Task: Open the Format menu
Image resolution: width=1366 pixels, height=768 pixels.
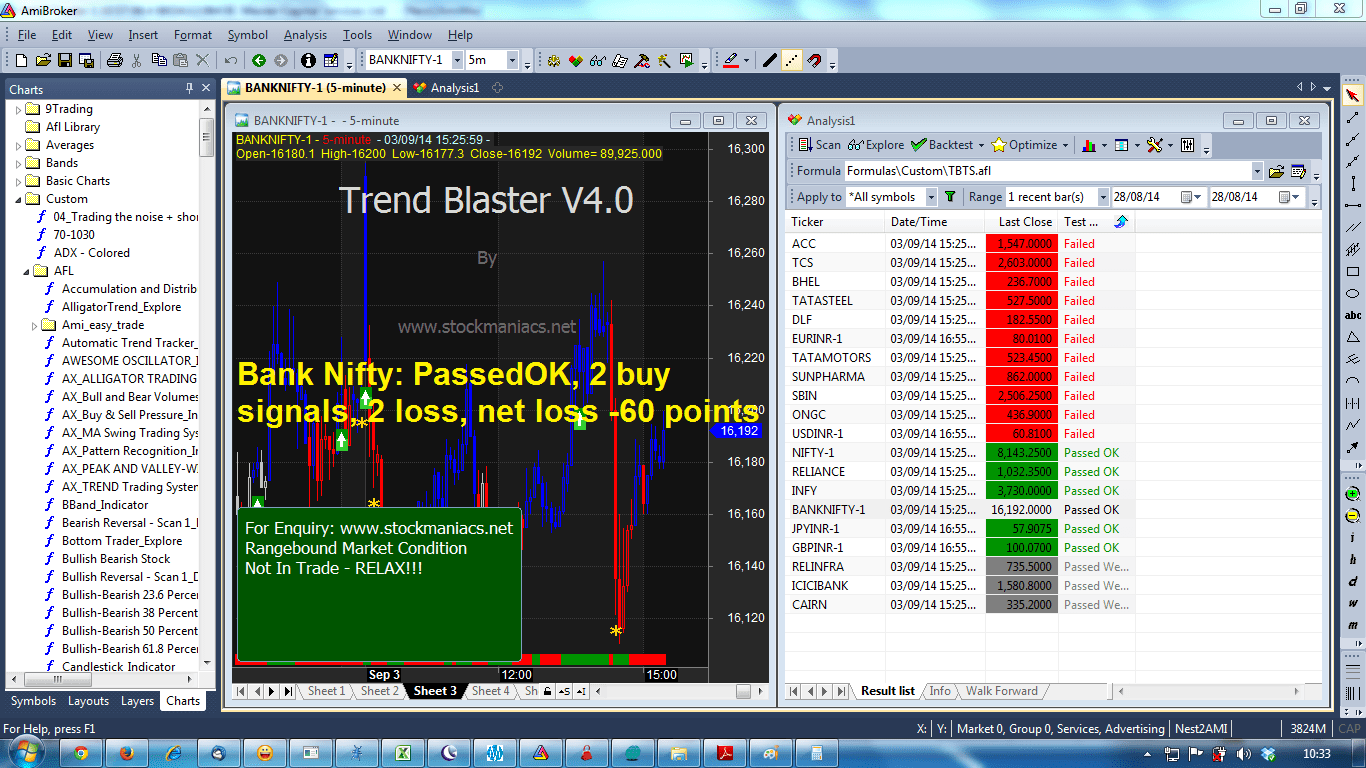Action: click(193, 35)
